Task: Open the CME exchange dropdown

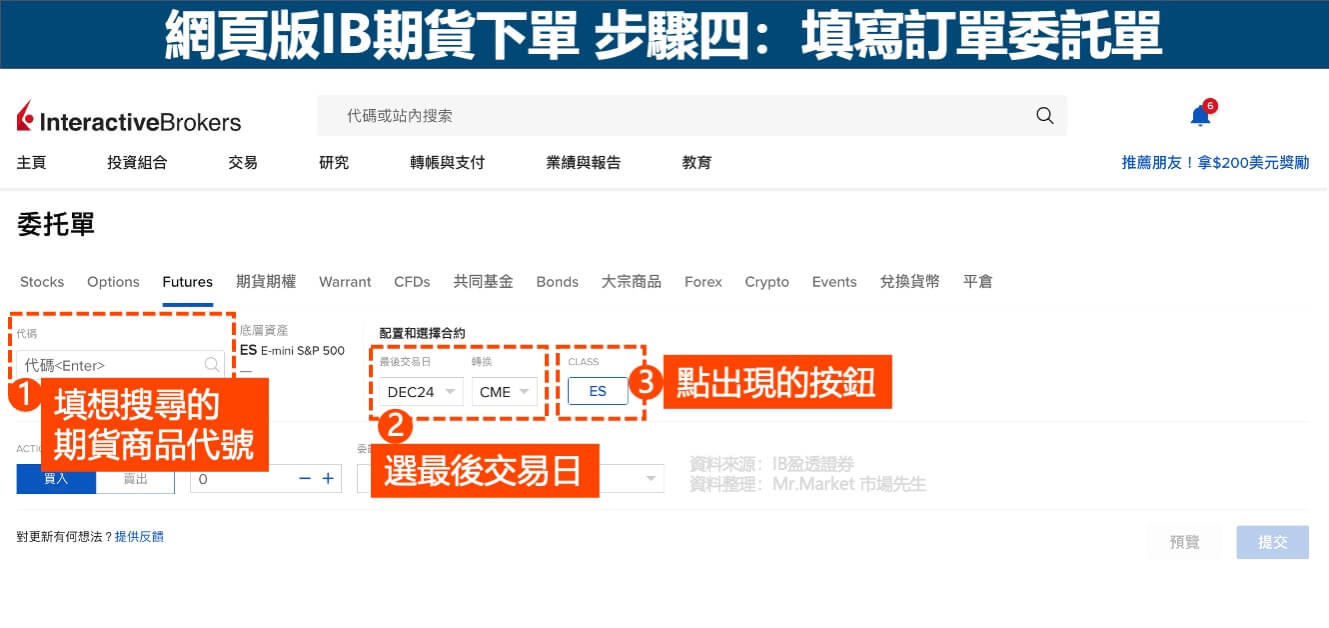Action: click(x=505, y=392)
